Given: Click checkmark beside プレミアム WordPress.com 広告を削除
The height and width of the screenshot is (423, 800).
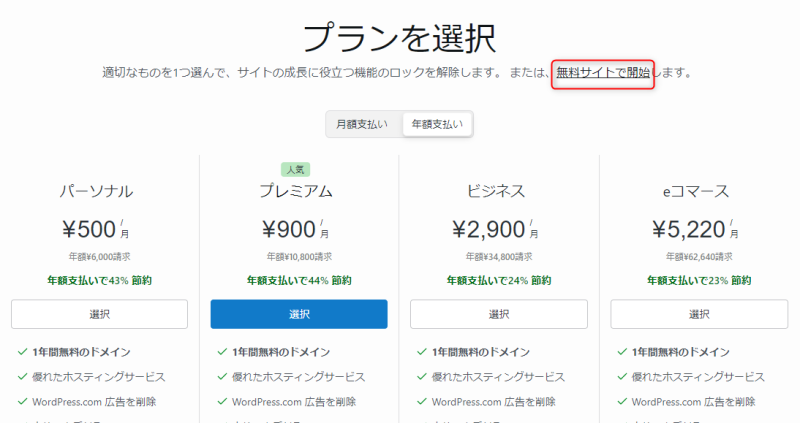Looking at the screenshot, I should pos(223,402).
